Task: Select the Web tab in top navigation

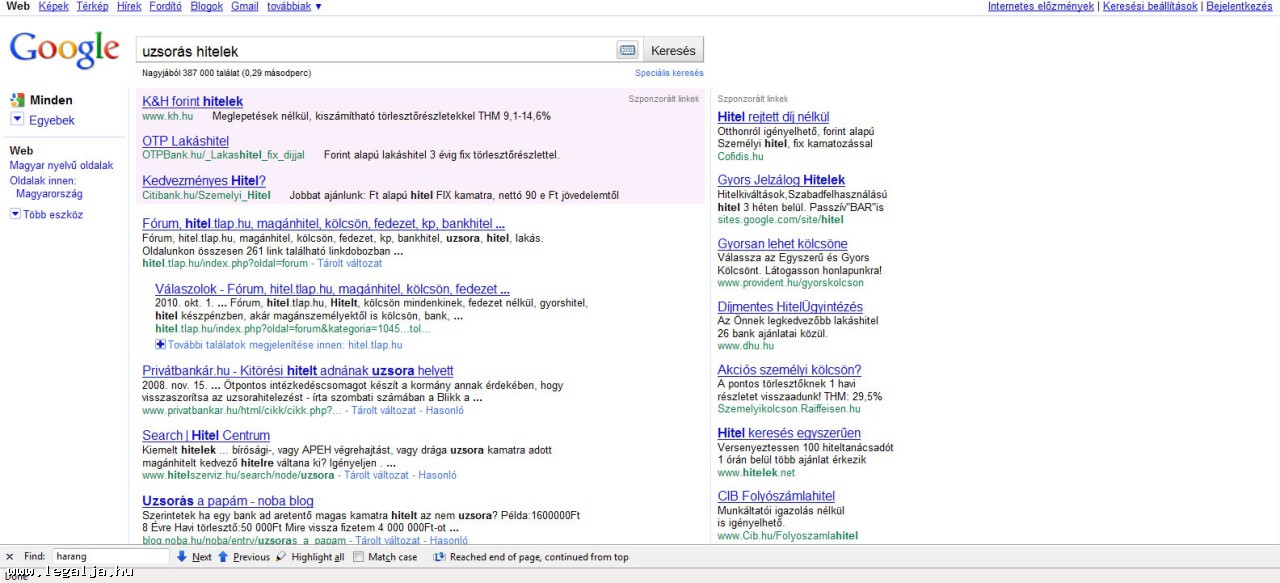Action: point(18,6)
